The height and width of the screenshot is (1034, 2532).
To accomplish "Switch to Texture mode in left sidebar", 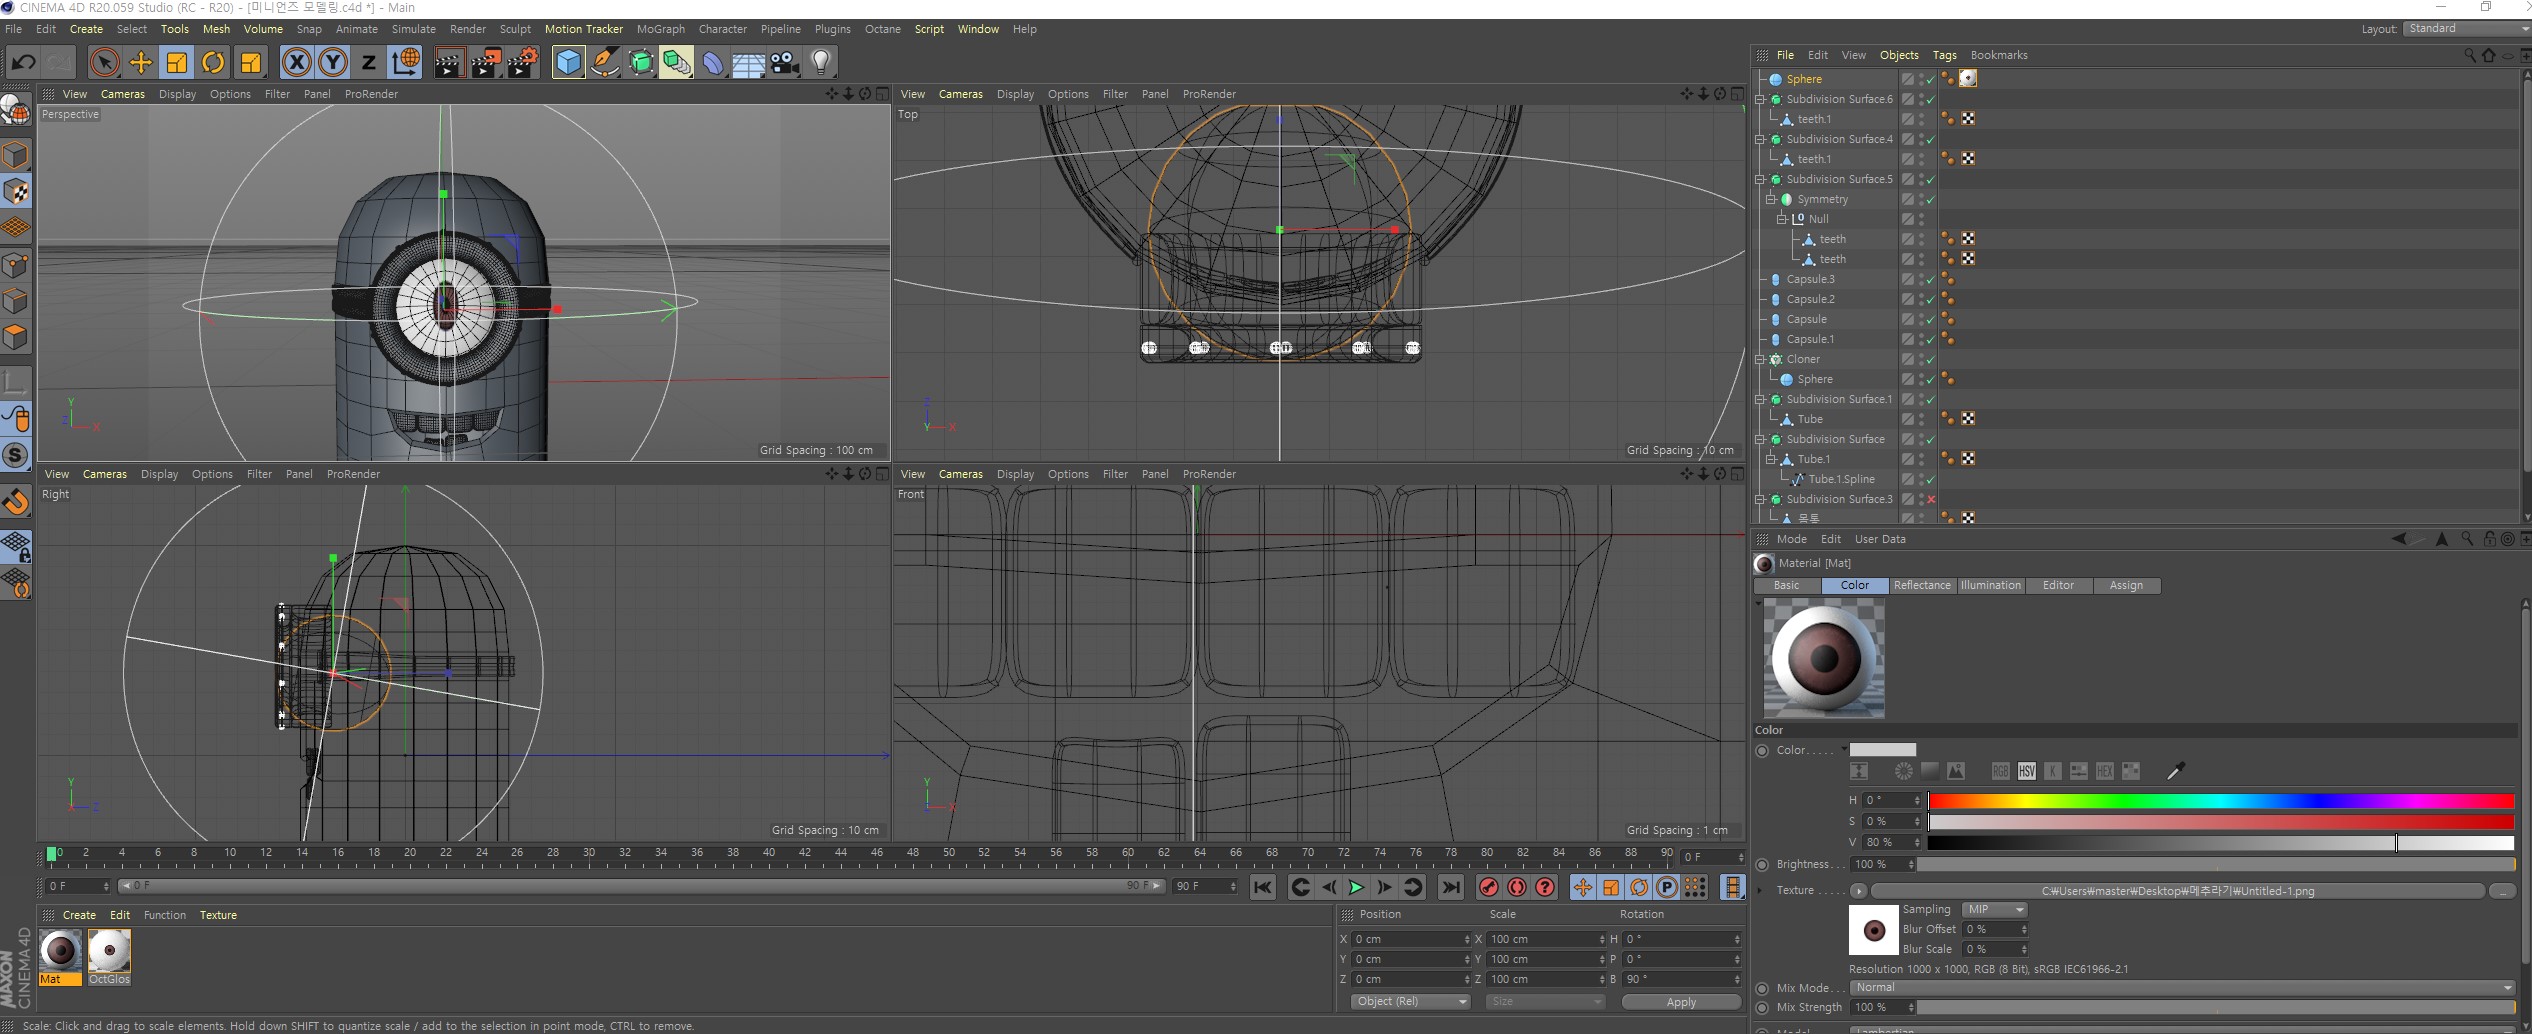I will [x=16, y=191].
